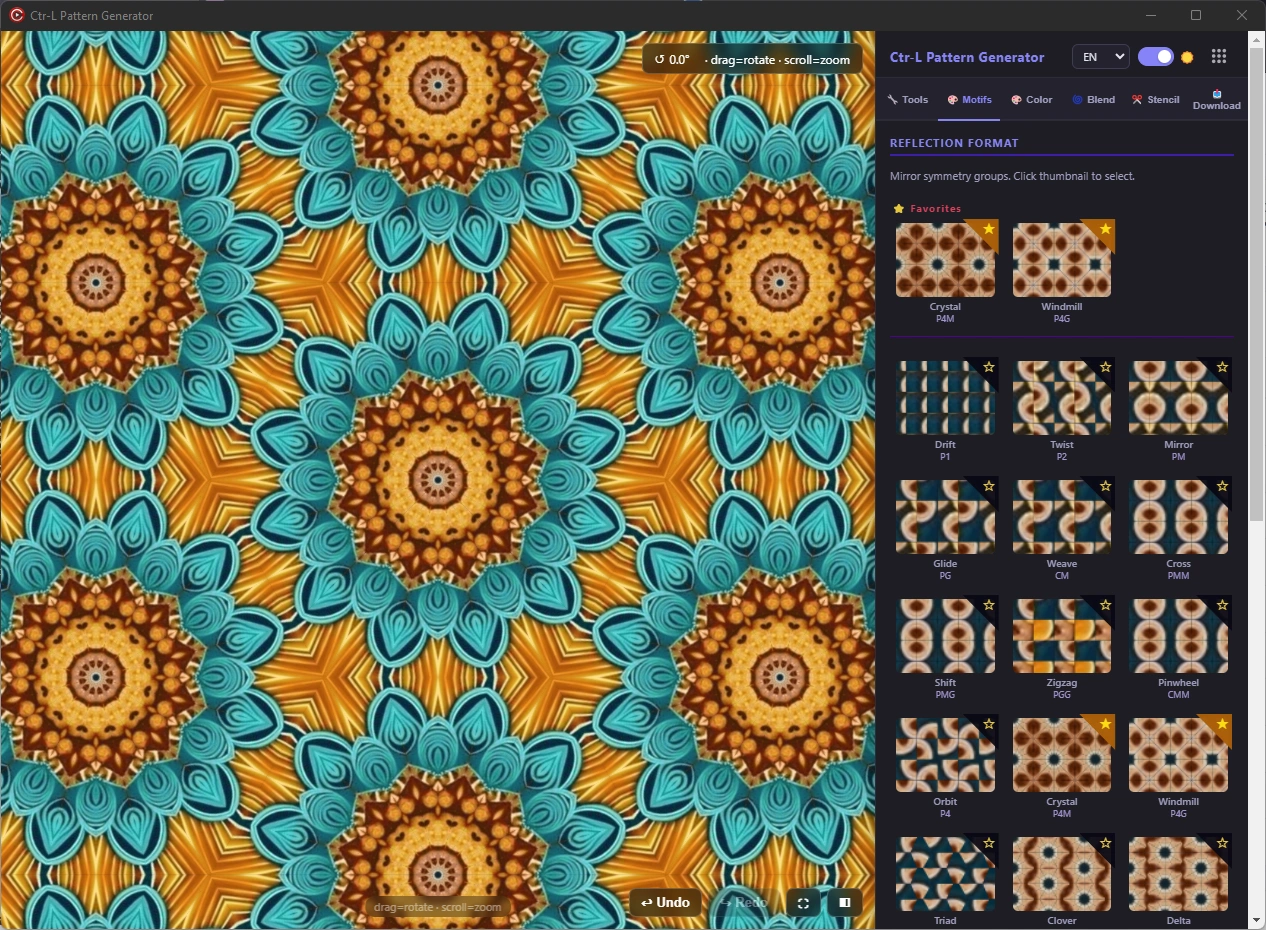
Task: Open the EN language dropdown
Action: 1100,57
